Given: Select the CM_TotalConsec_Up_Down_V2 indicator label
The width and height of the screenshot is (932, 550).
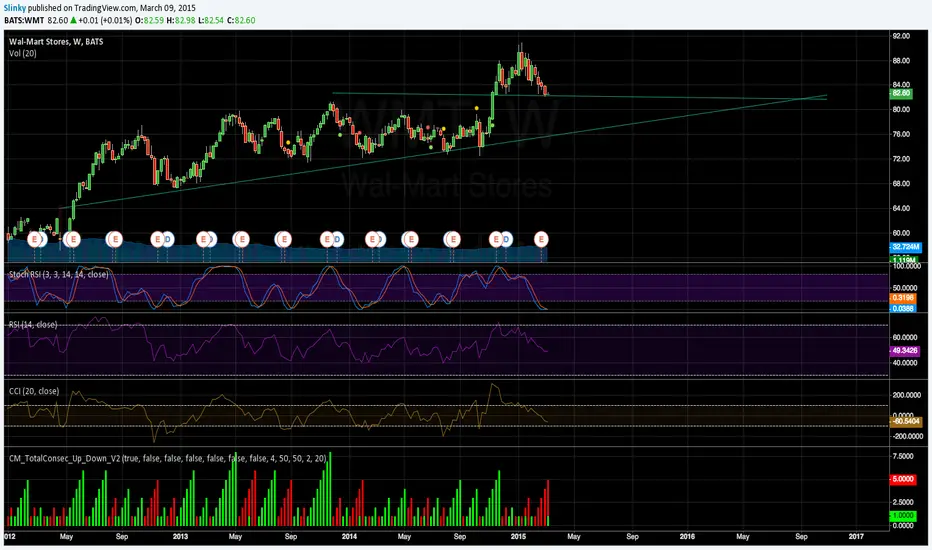Looking at the screenshot, I should click(x=168, y=458).
